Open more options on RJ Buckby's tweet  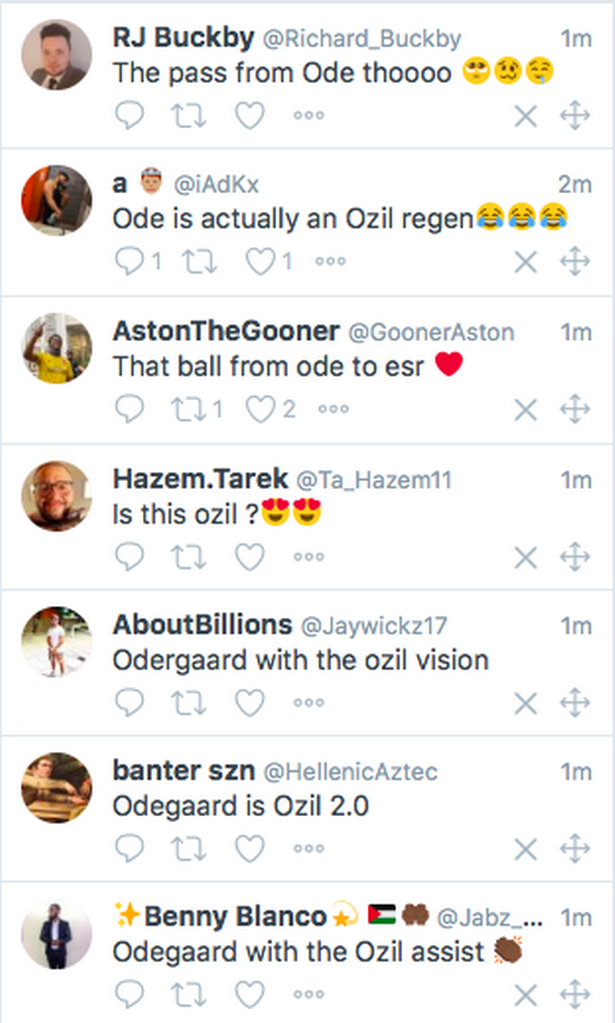308,116
